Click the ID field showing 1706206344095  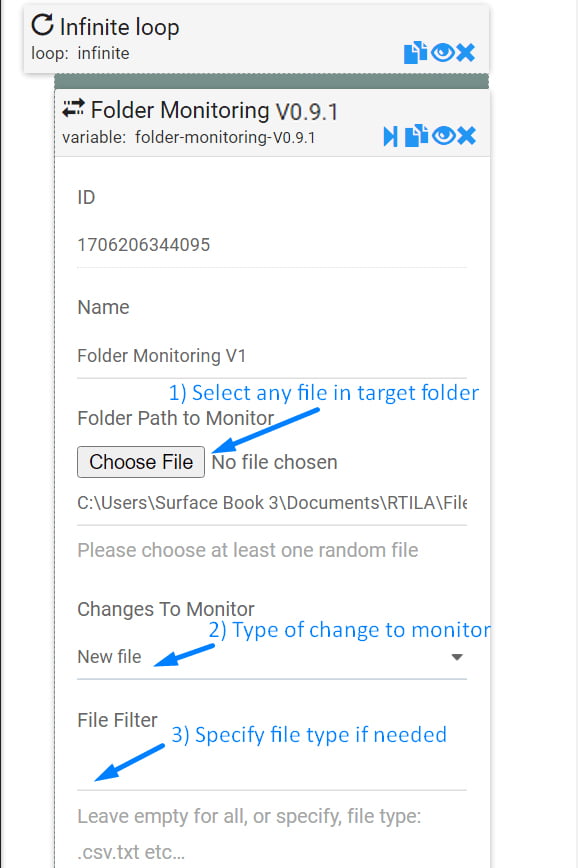click(x=272, y=245)
